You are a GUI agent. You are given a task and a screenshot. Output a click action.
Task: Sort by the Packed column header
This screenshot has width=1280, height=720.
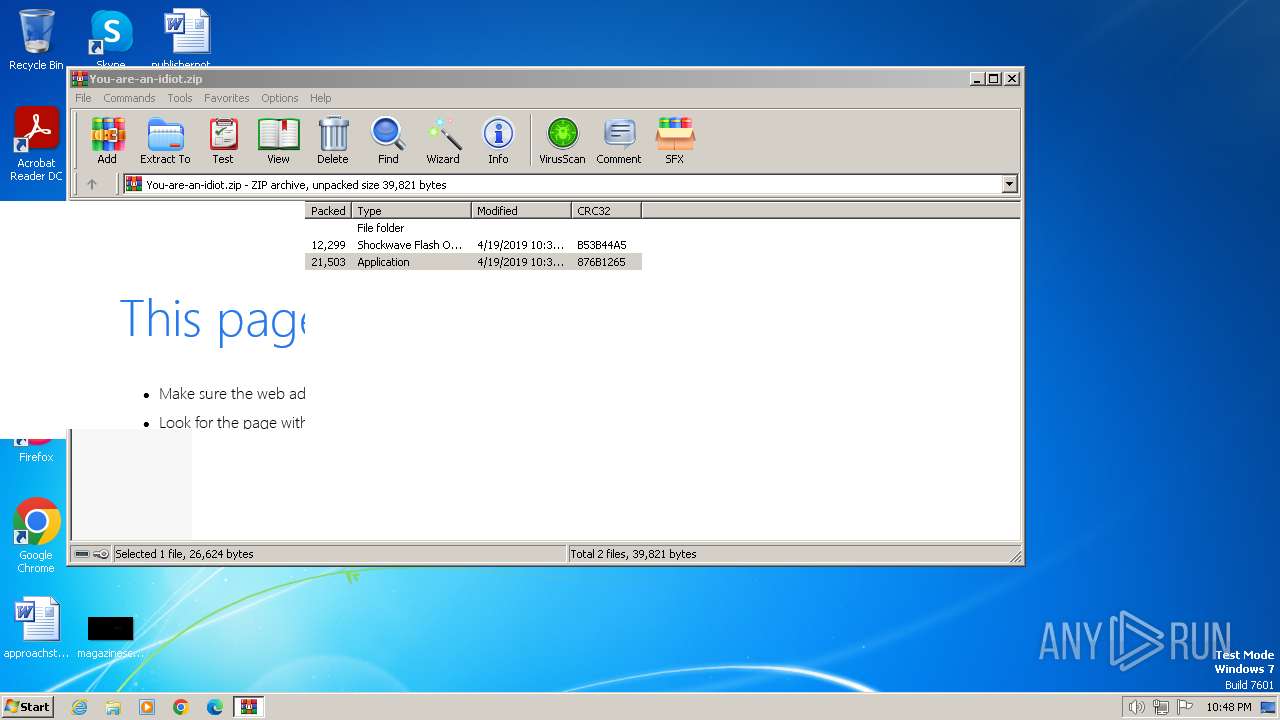(x=328, y=210)
